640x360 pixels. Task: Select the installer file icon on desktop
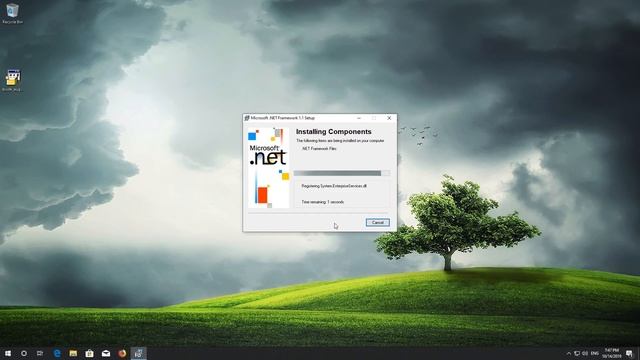12,80
